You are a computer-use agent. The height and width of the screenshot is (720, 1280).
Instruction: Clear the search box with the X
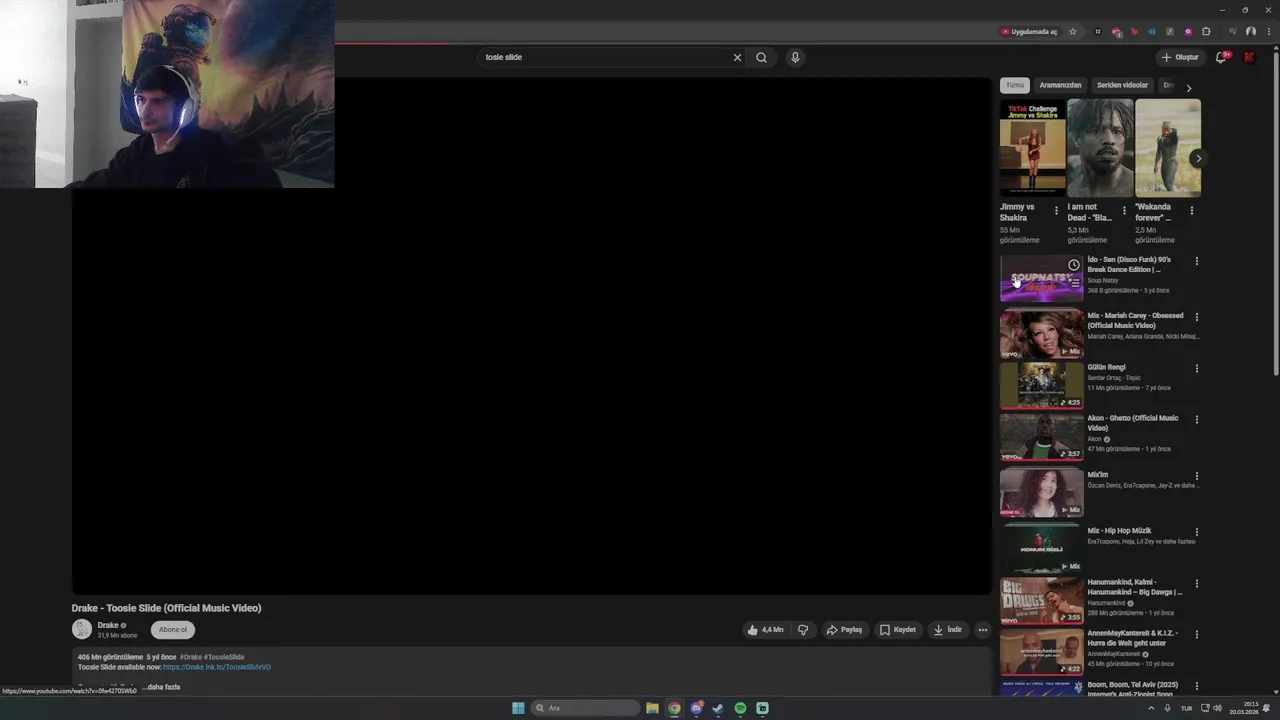(737, 57)
